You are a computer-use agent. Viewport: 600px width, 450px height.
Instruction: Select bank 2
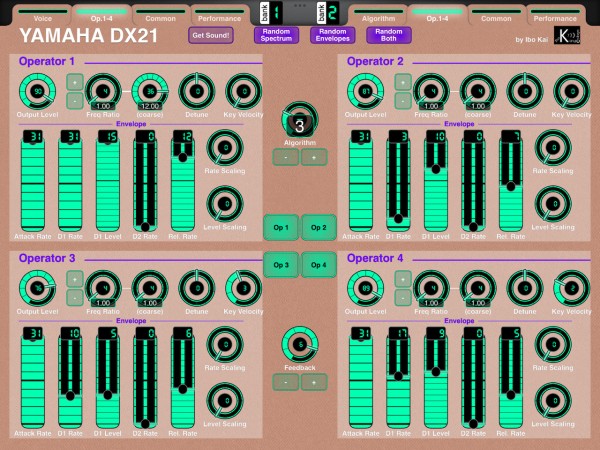(x=328, y=13)
